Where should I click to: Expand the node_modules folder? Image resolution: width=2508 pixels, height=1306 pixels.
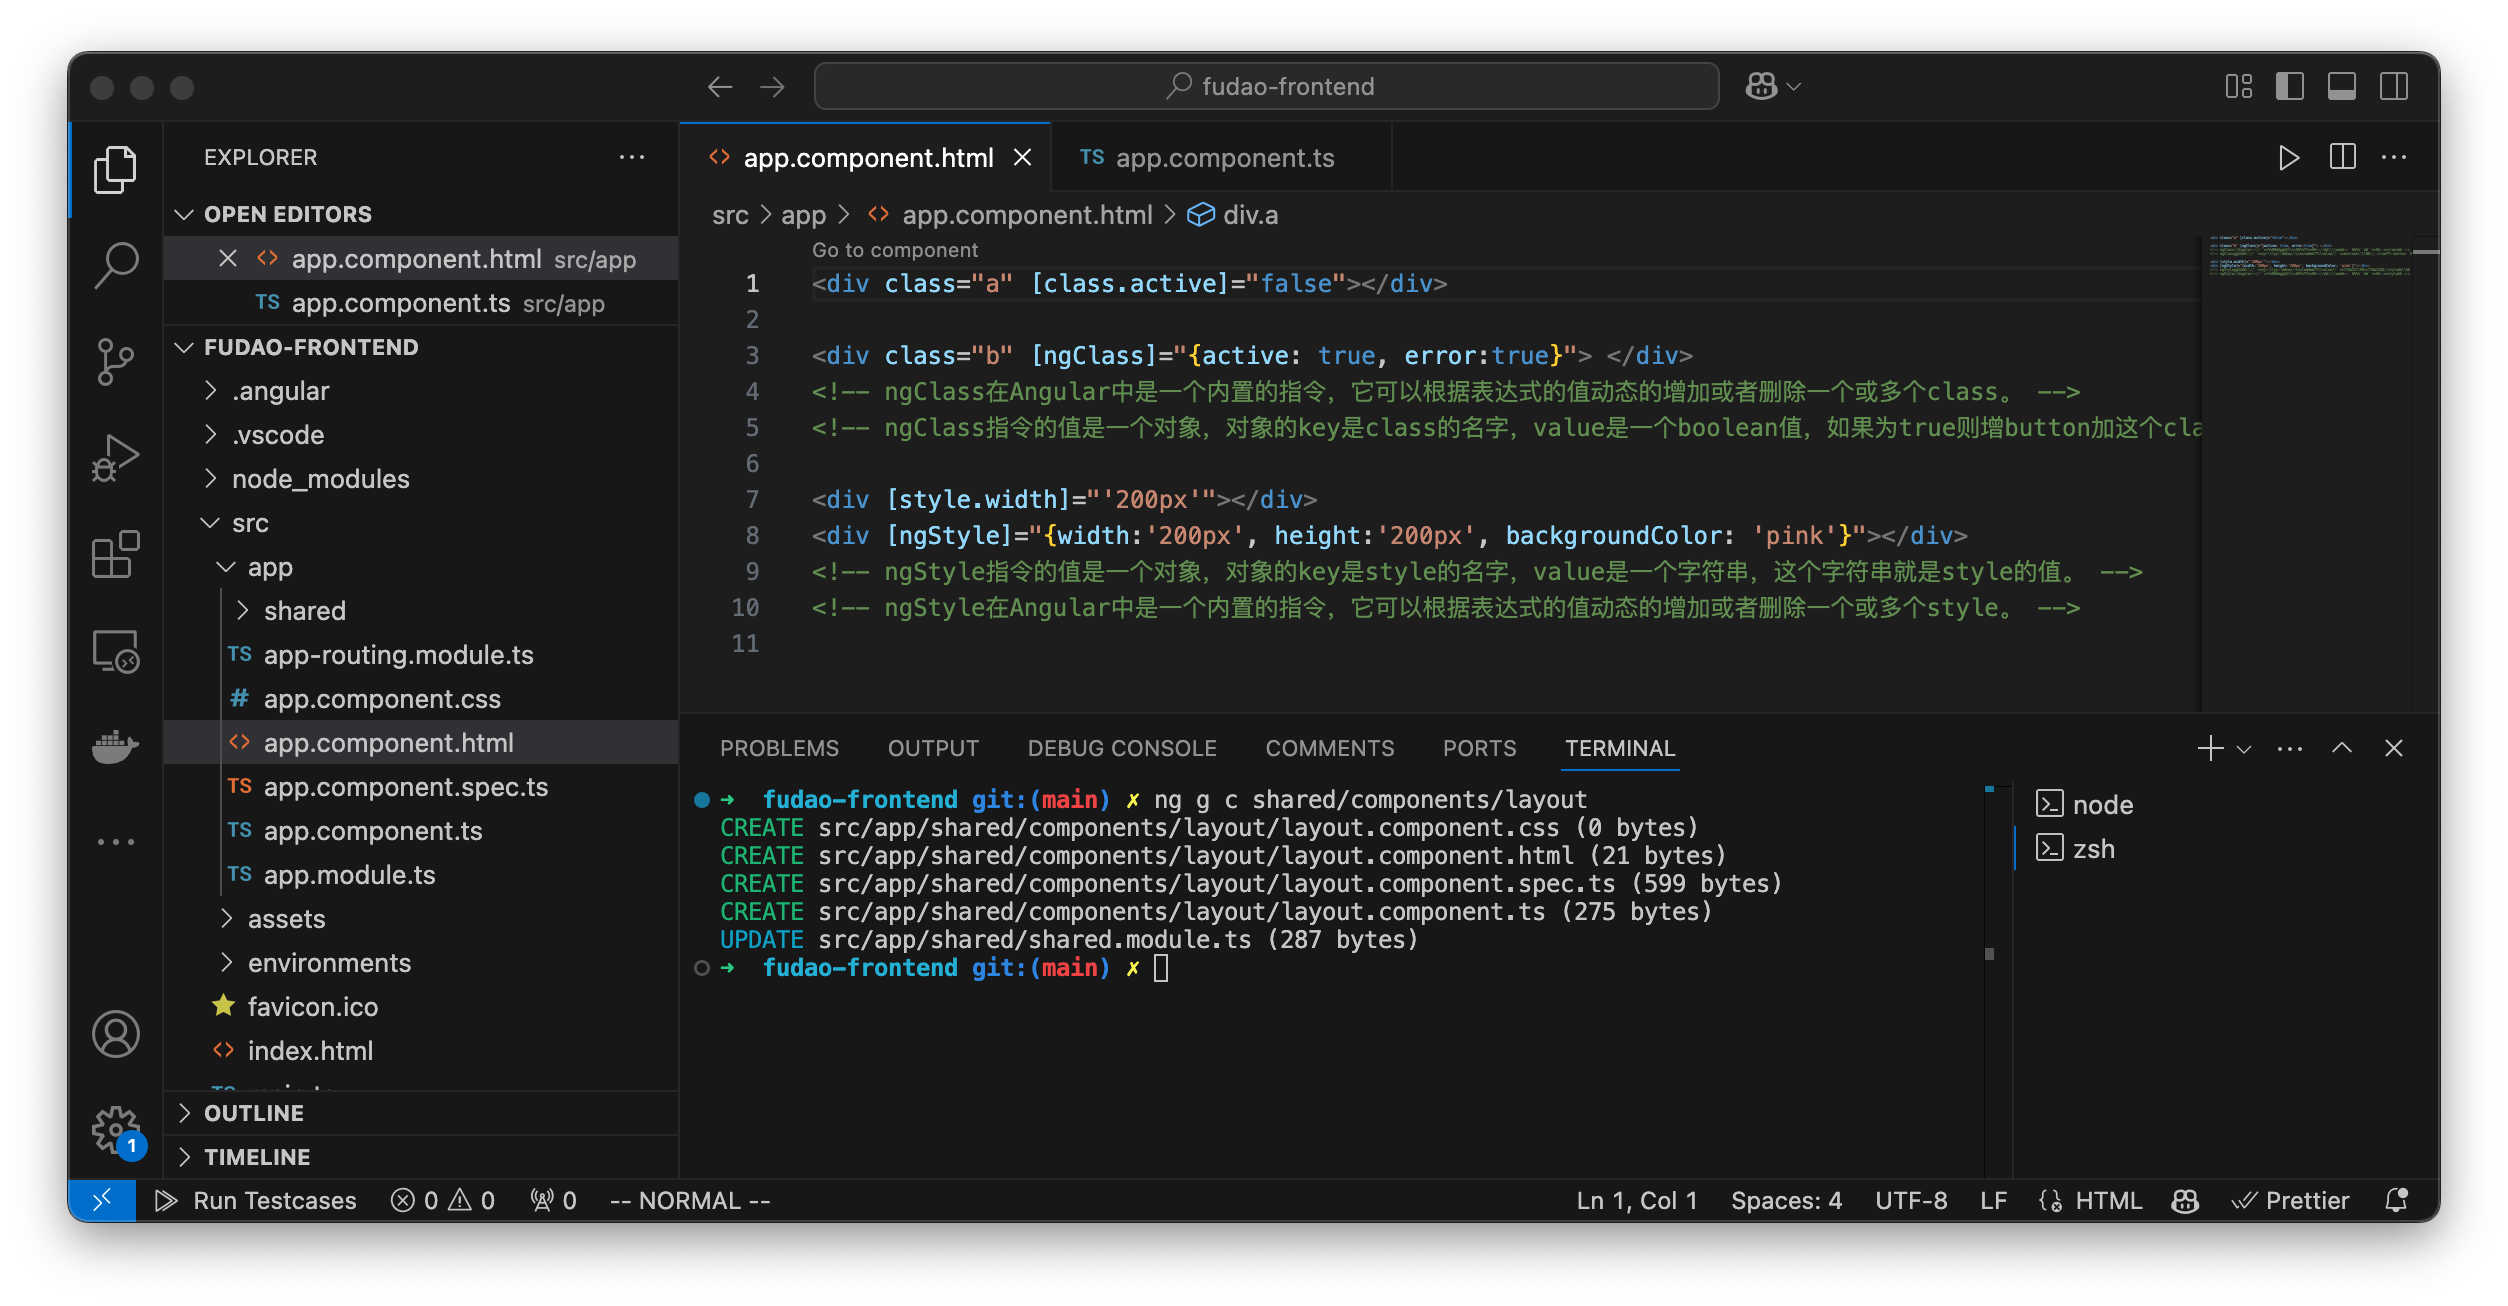click(x=211, y=478)
